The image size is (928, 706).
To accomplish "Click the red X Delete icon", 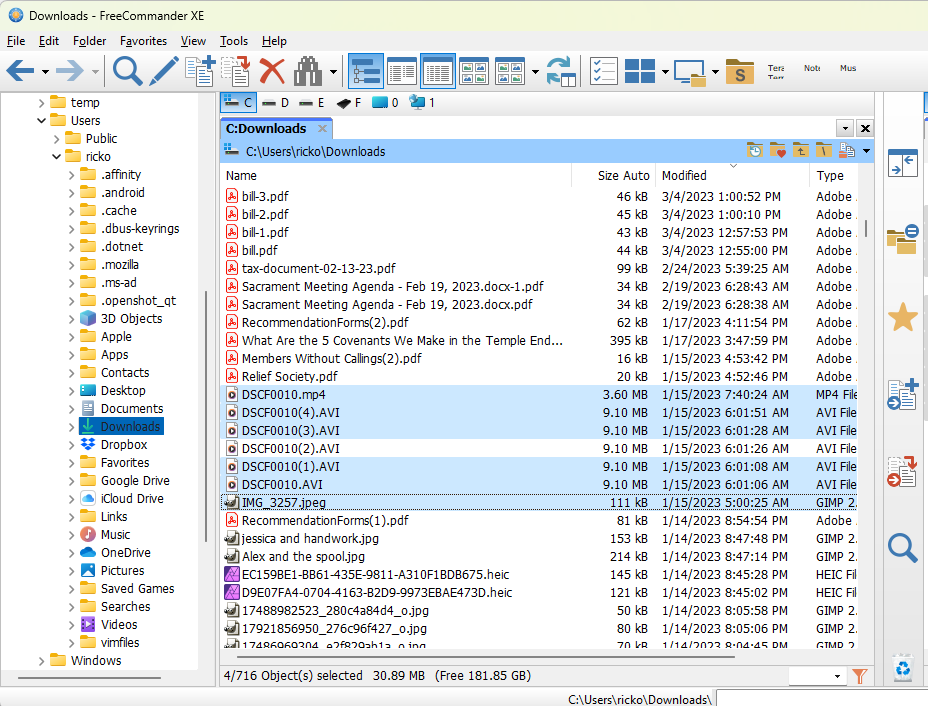I will (272, 71).
